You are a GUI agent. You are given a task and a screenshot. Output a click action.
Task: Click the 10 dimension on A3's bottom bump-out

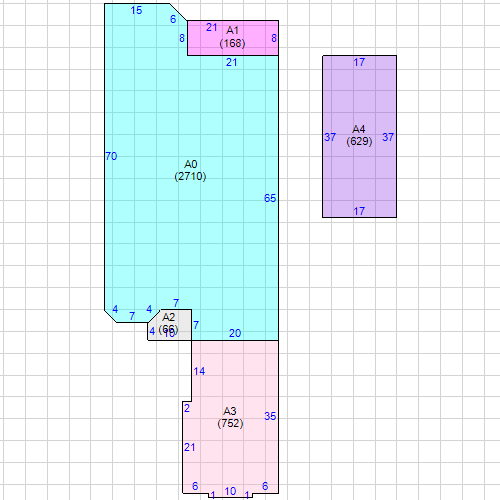pos(230,491)
